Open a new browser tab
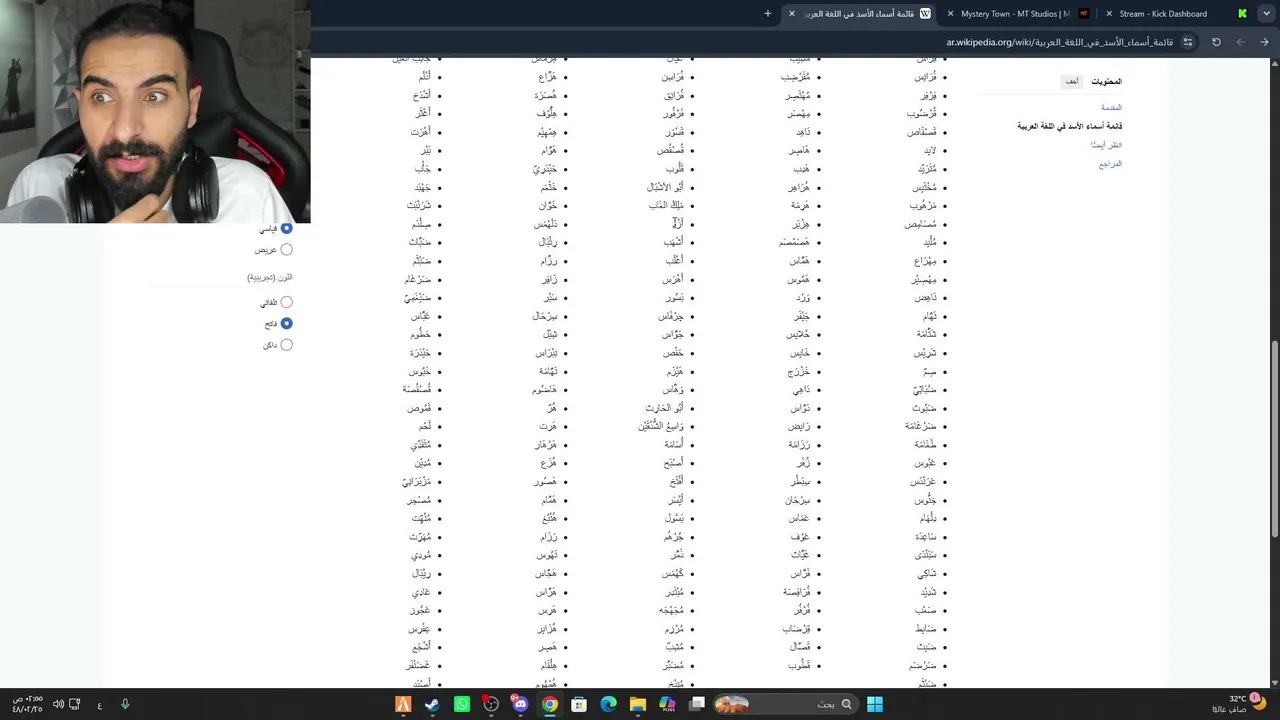The height and width of the screenshot is (720, 1280). point(768,14)
